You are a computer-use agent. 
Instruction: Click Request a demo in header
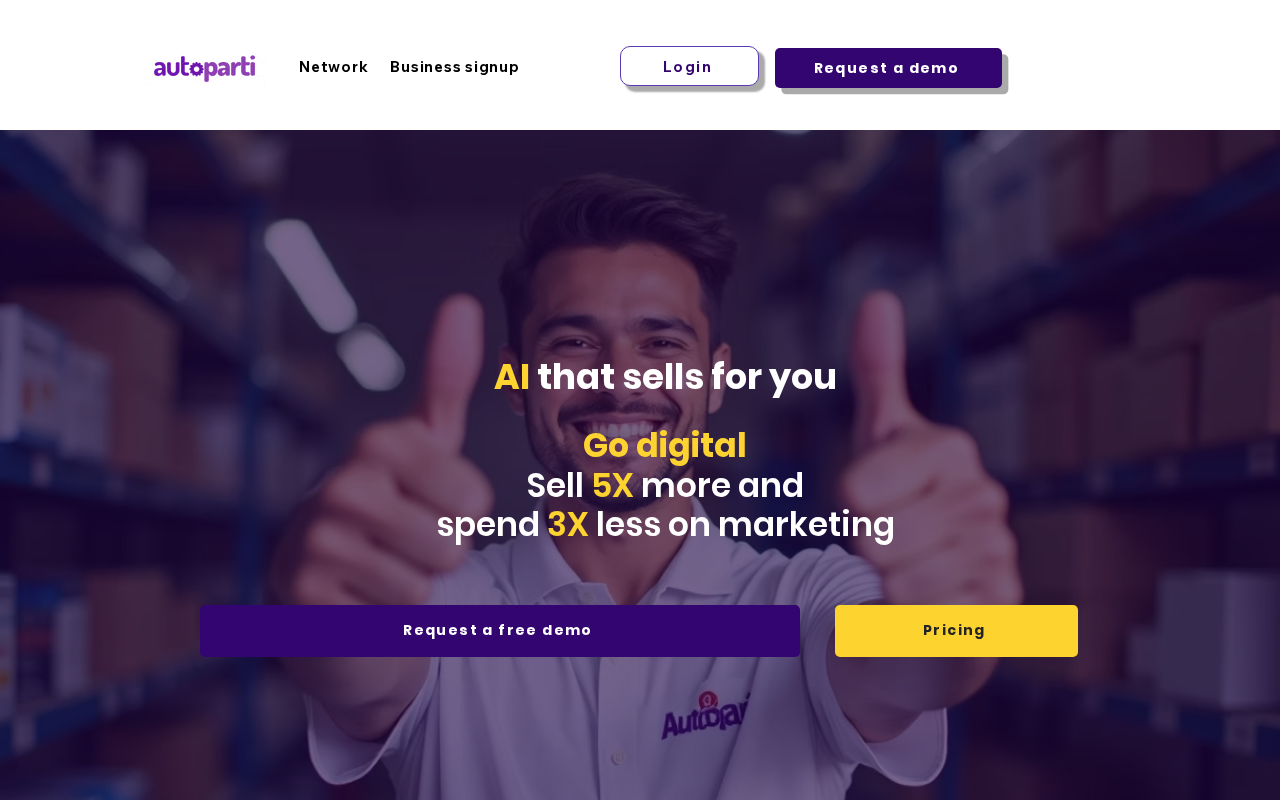pyautogui.click(x=888, y=68)
